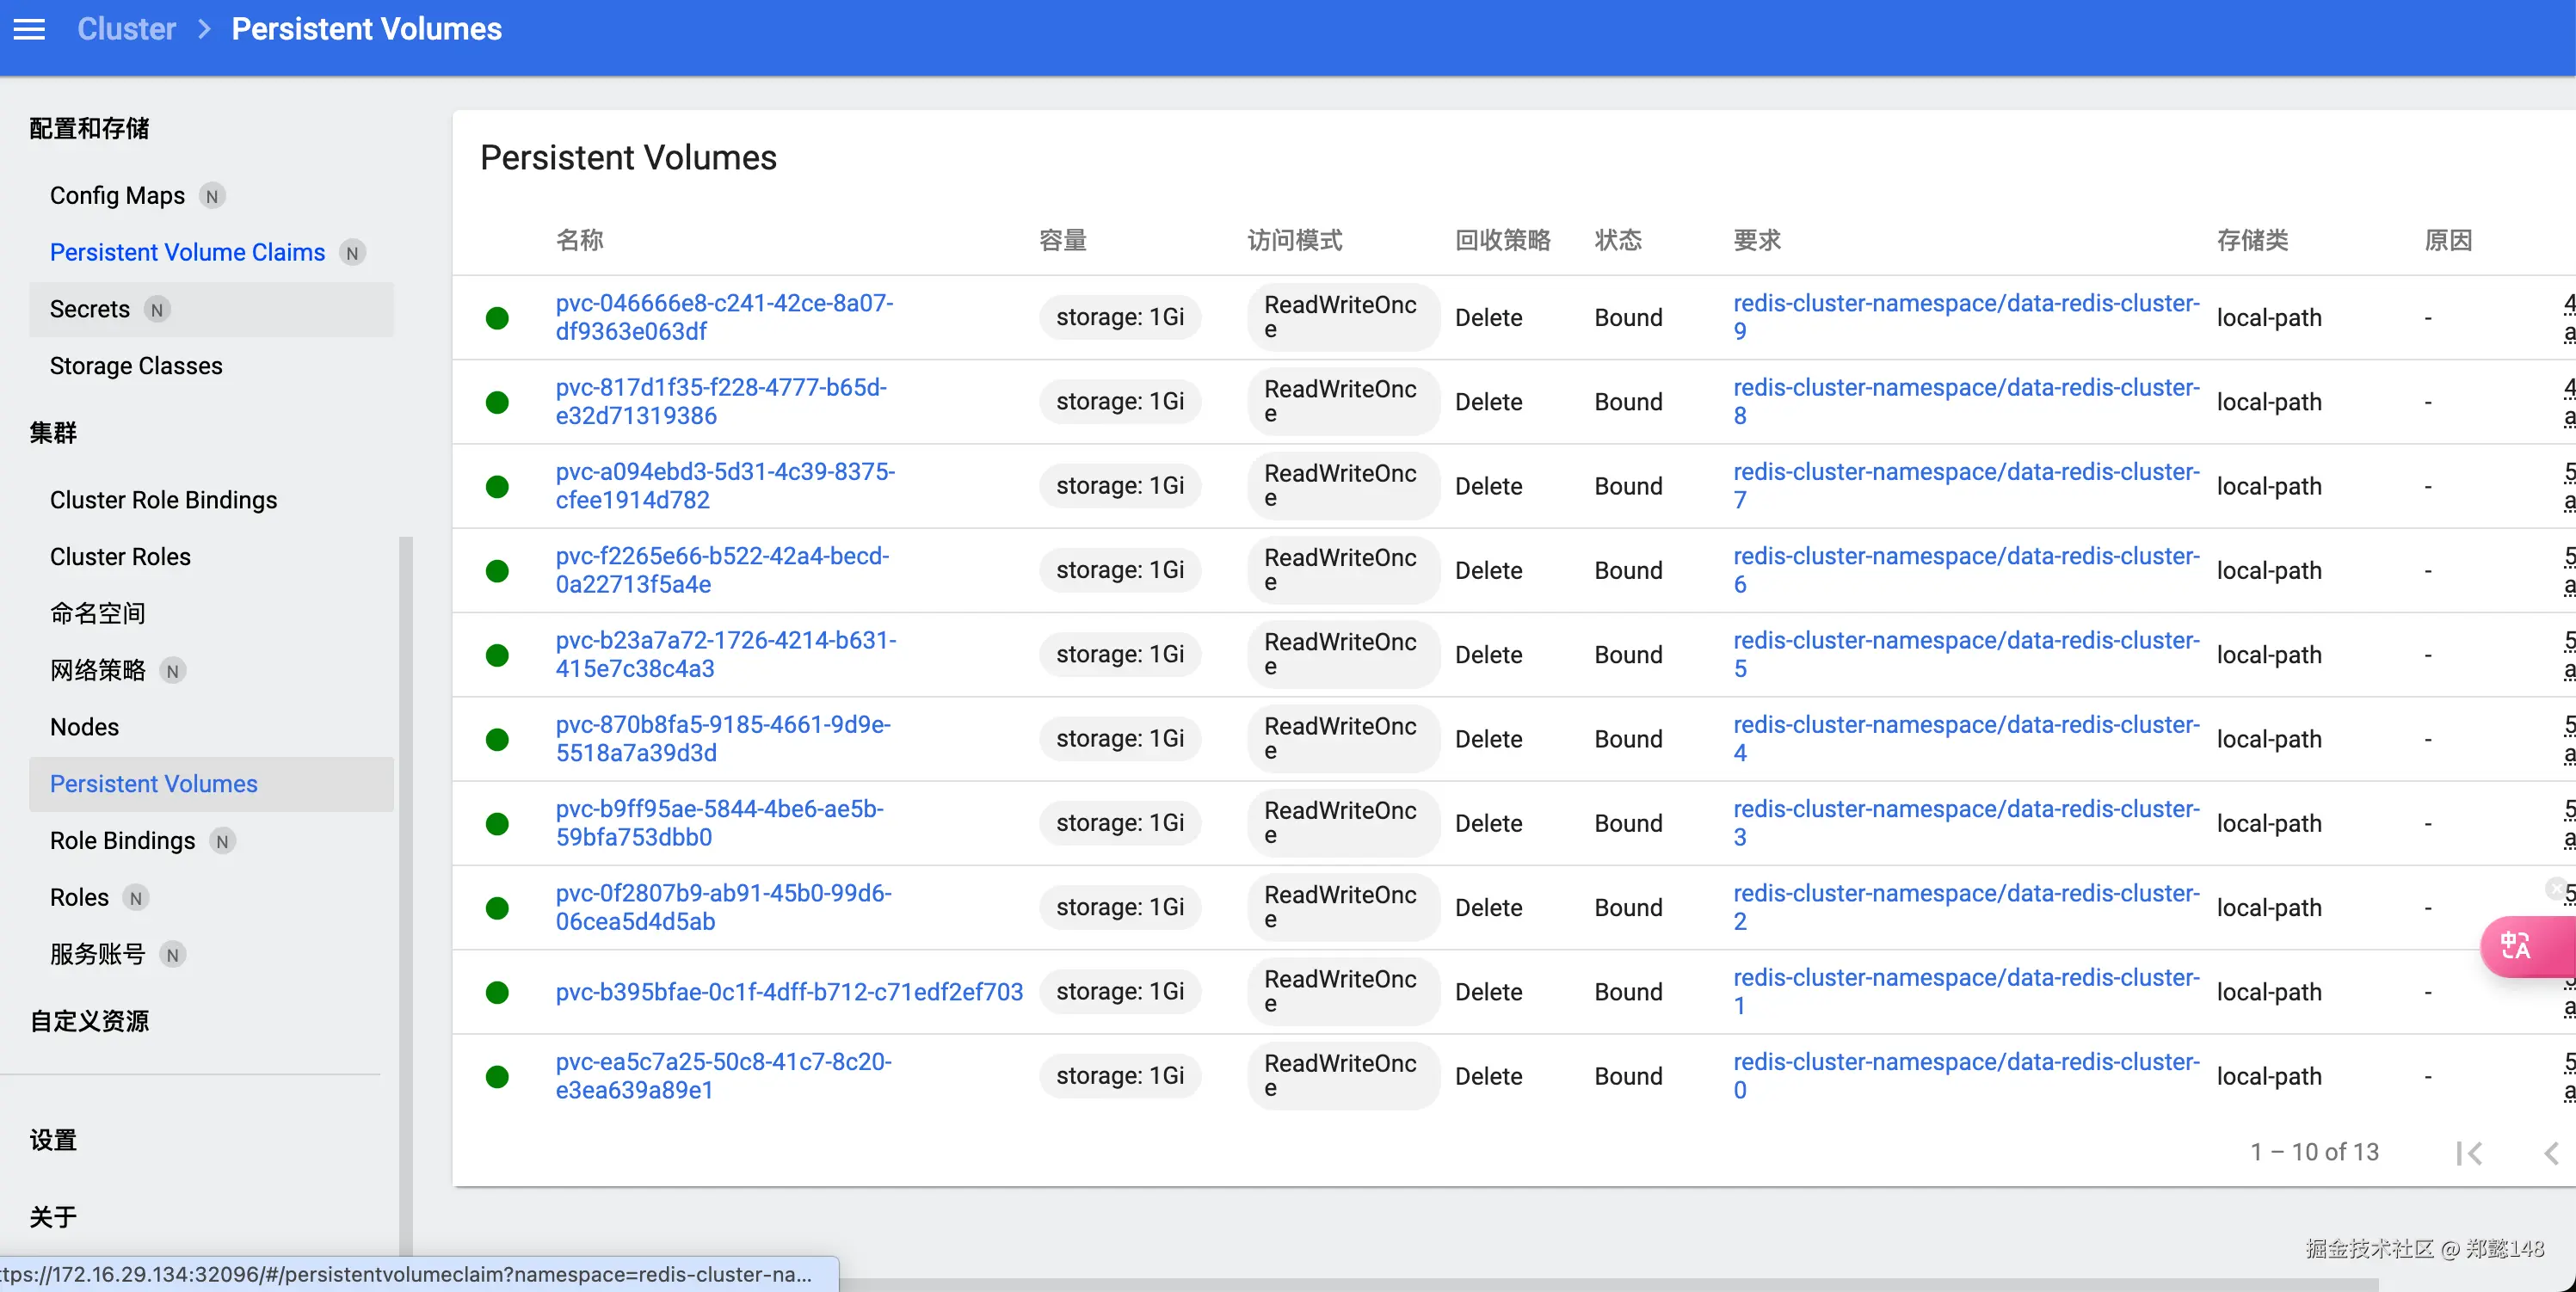Image resolution: width=2576 pixels, height=1292 pixels.
Task: Go to first page of table
Action: coord(2468,1153)
